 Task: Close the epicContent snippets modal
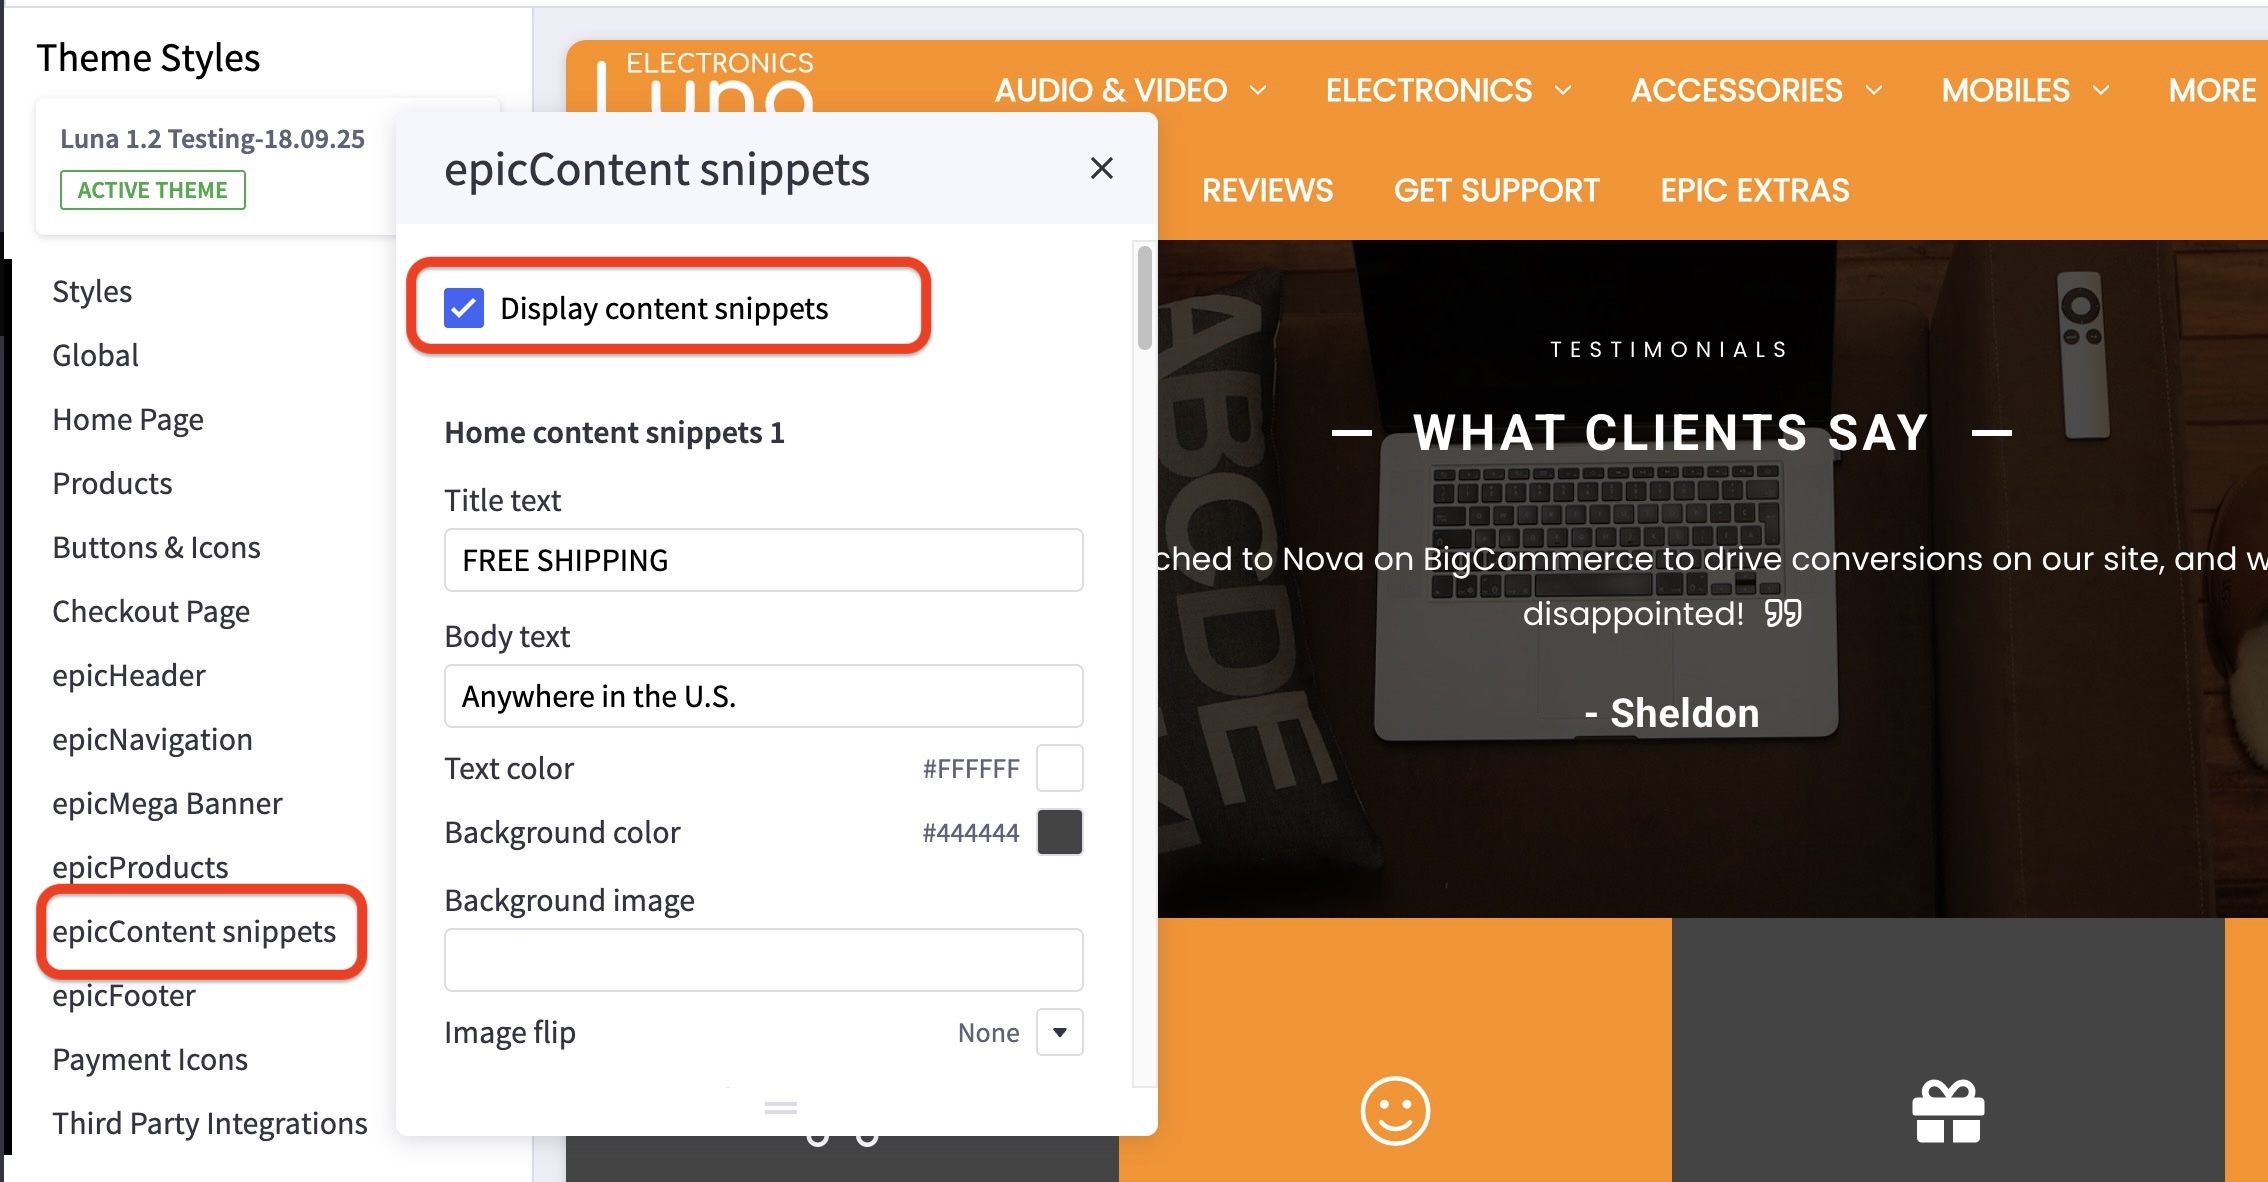[x=1101, y=168]
